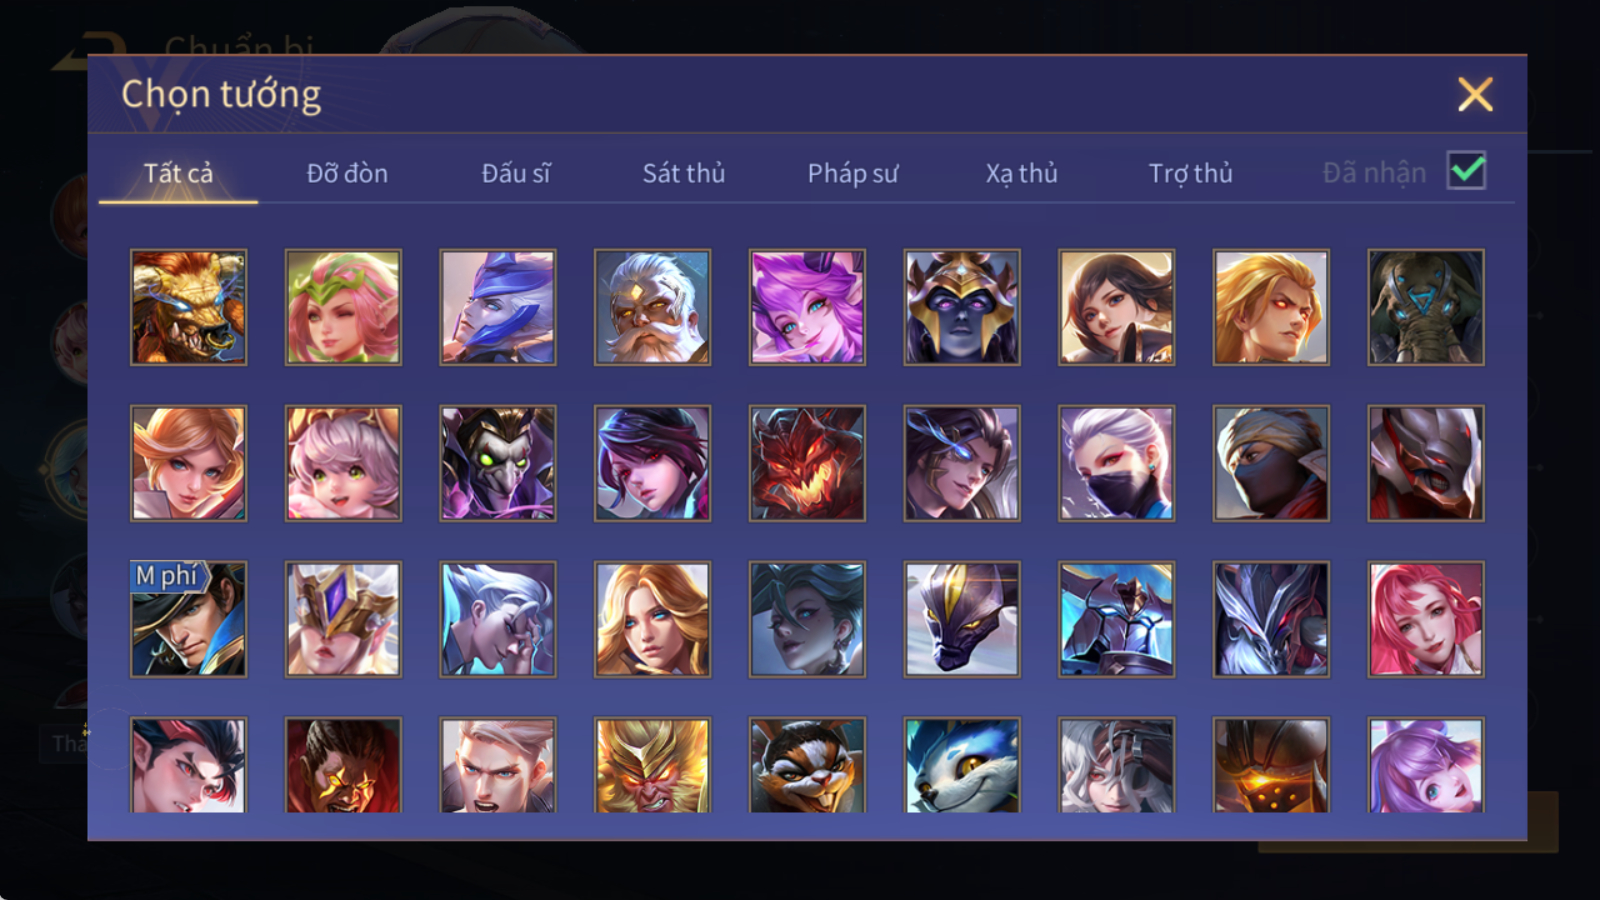Switch to the Đấu sĩ tab

click(516, 173)
